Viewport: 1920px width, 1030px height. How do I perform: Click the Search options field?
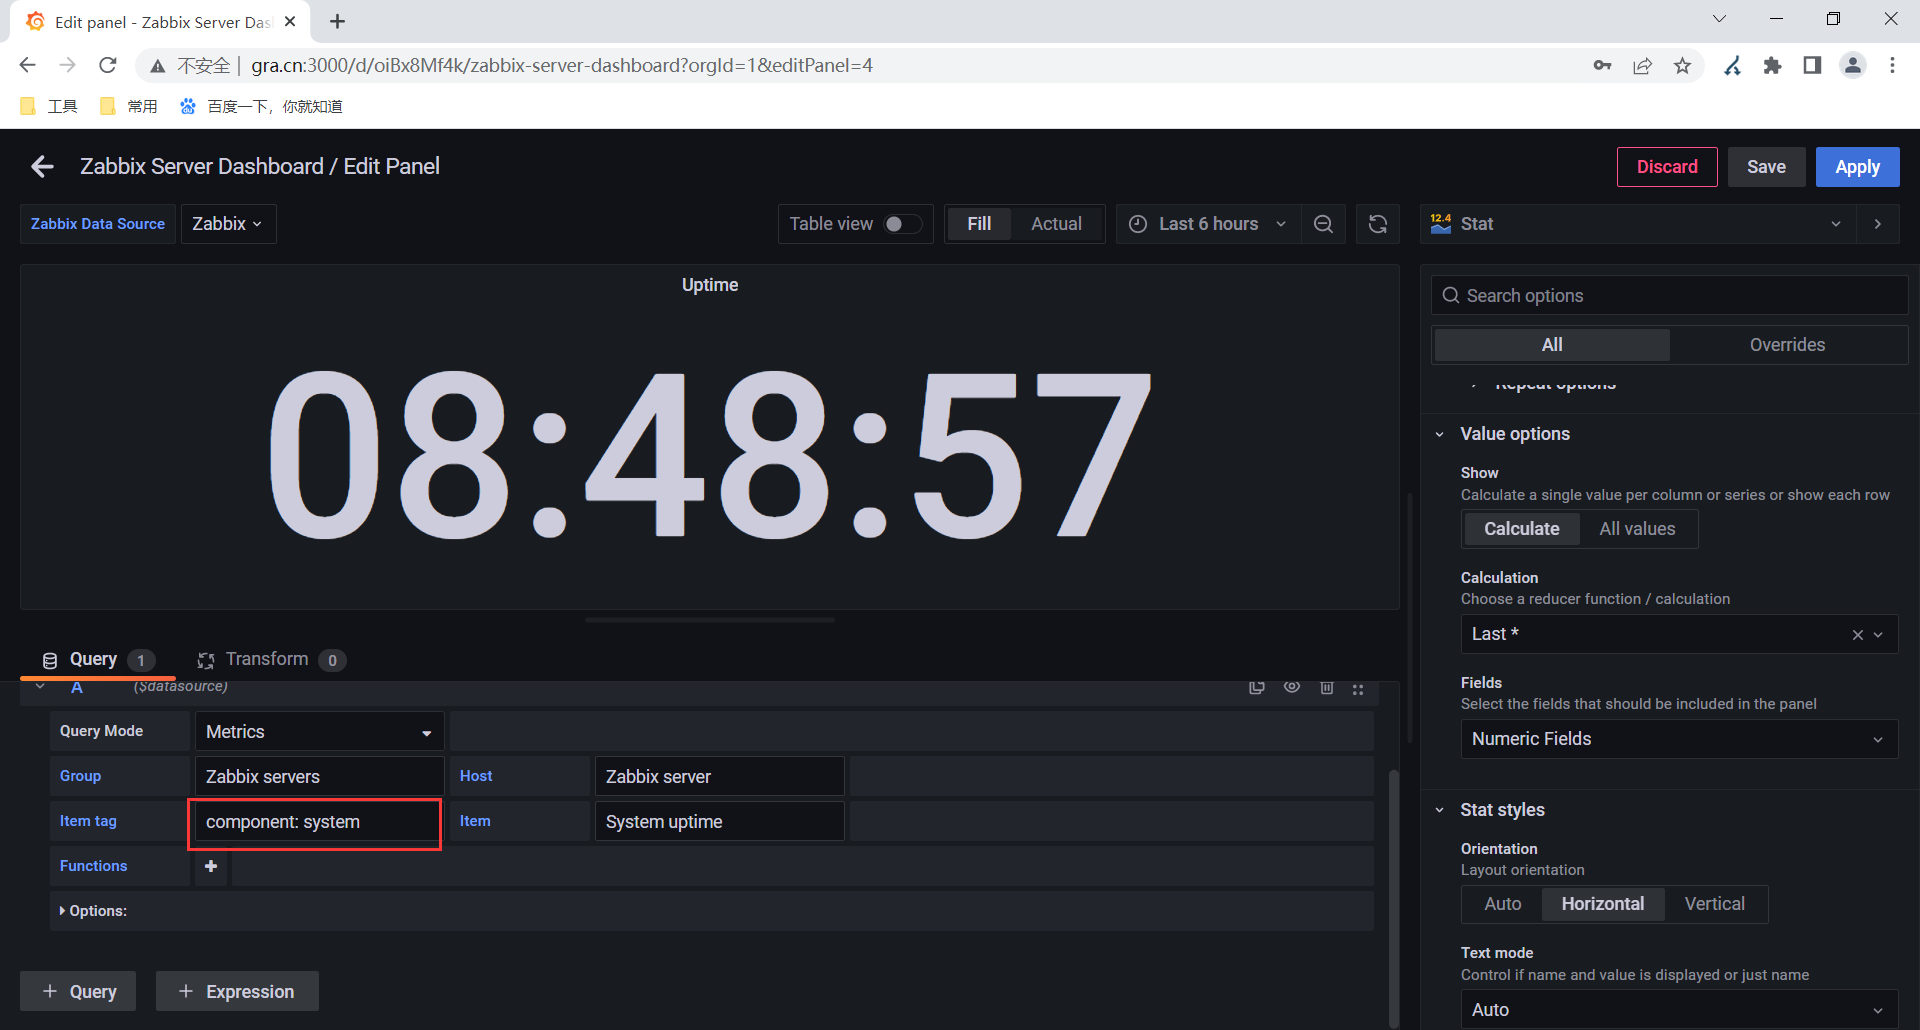click(x=1670, y=295)
